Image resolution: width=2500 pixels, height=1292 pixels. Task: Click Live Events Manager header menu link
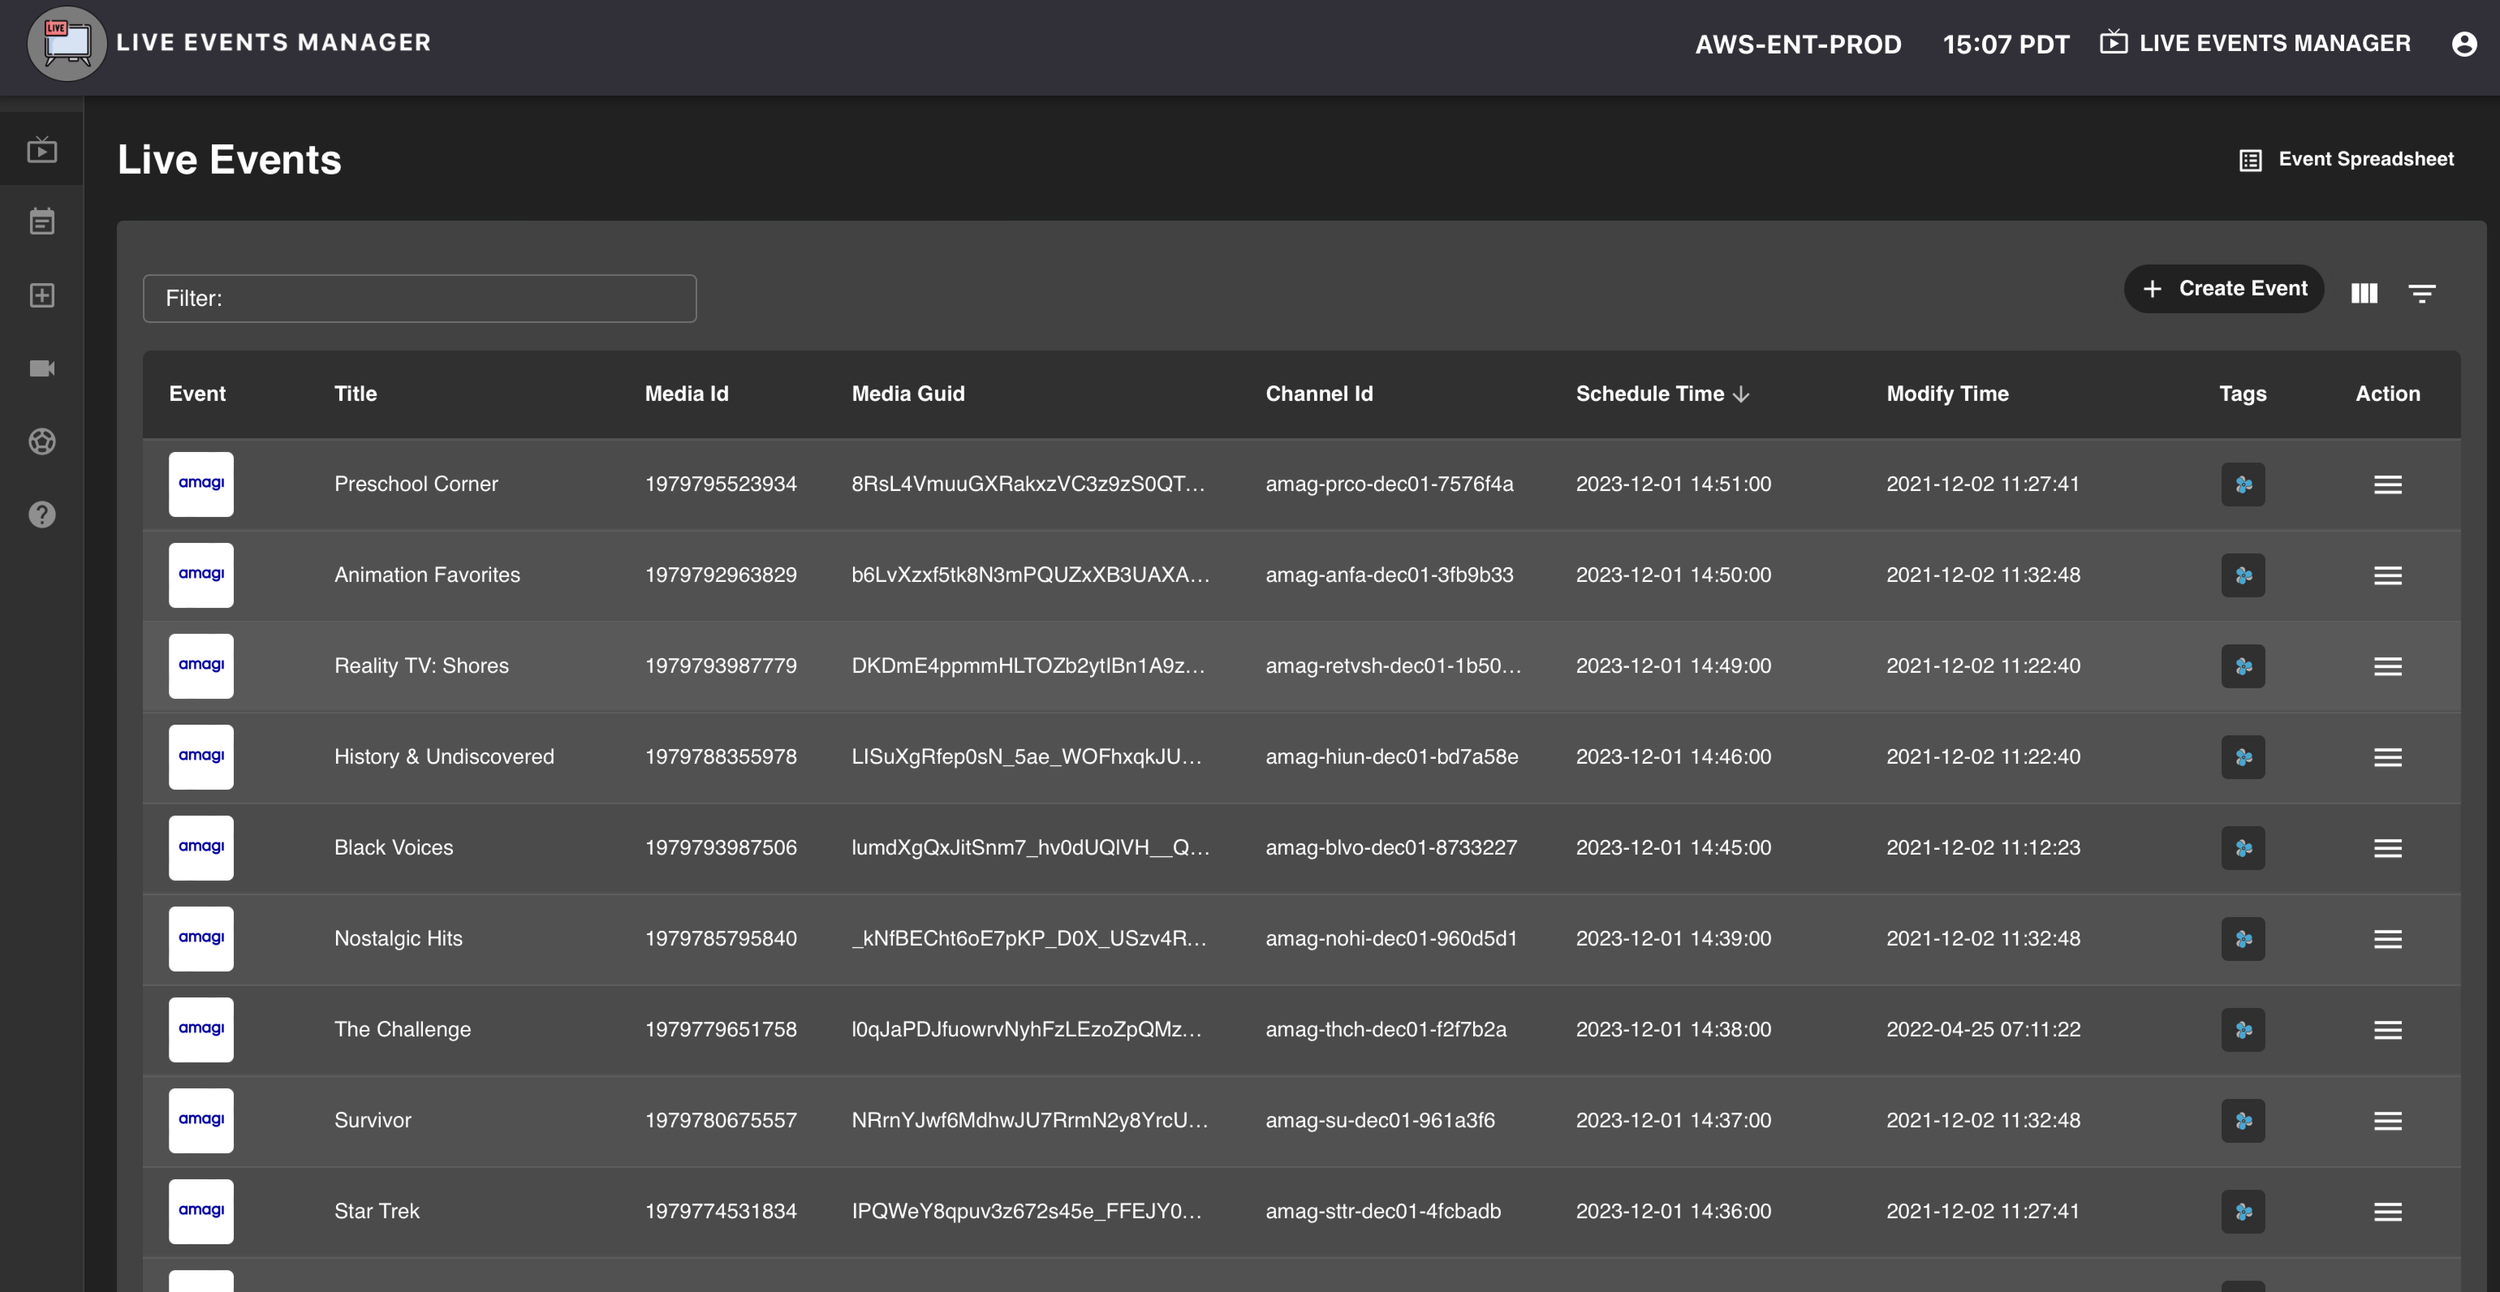pos(2255,44)
